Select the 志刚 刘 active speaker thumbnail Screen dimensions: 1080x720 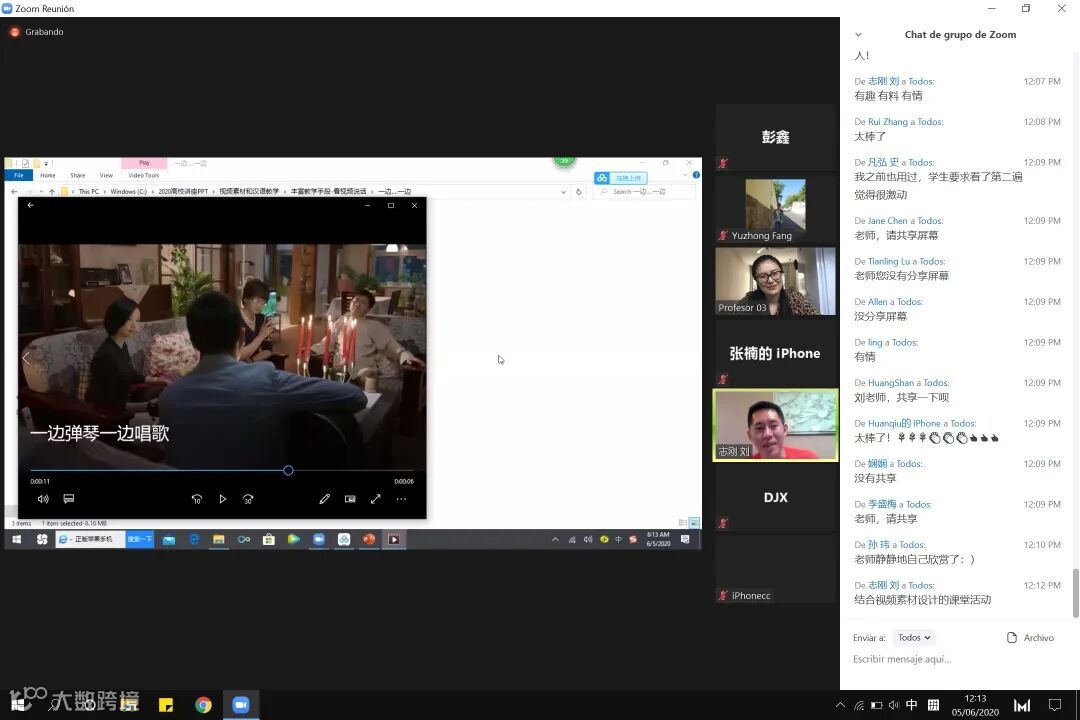[x=776, y=425]
